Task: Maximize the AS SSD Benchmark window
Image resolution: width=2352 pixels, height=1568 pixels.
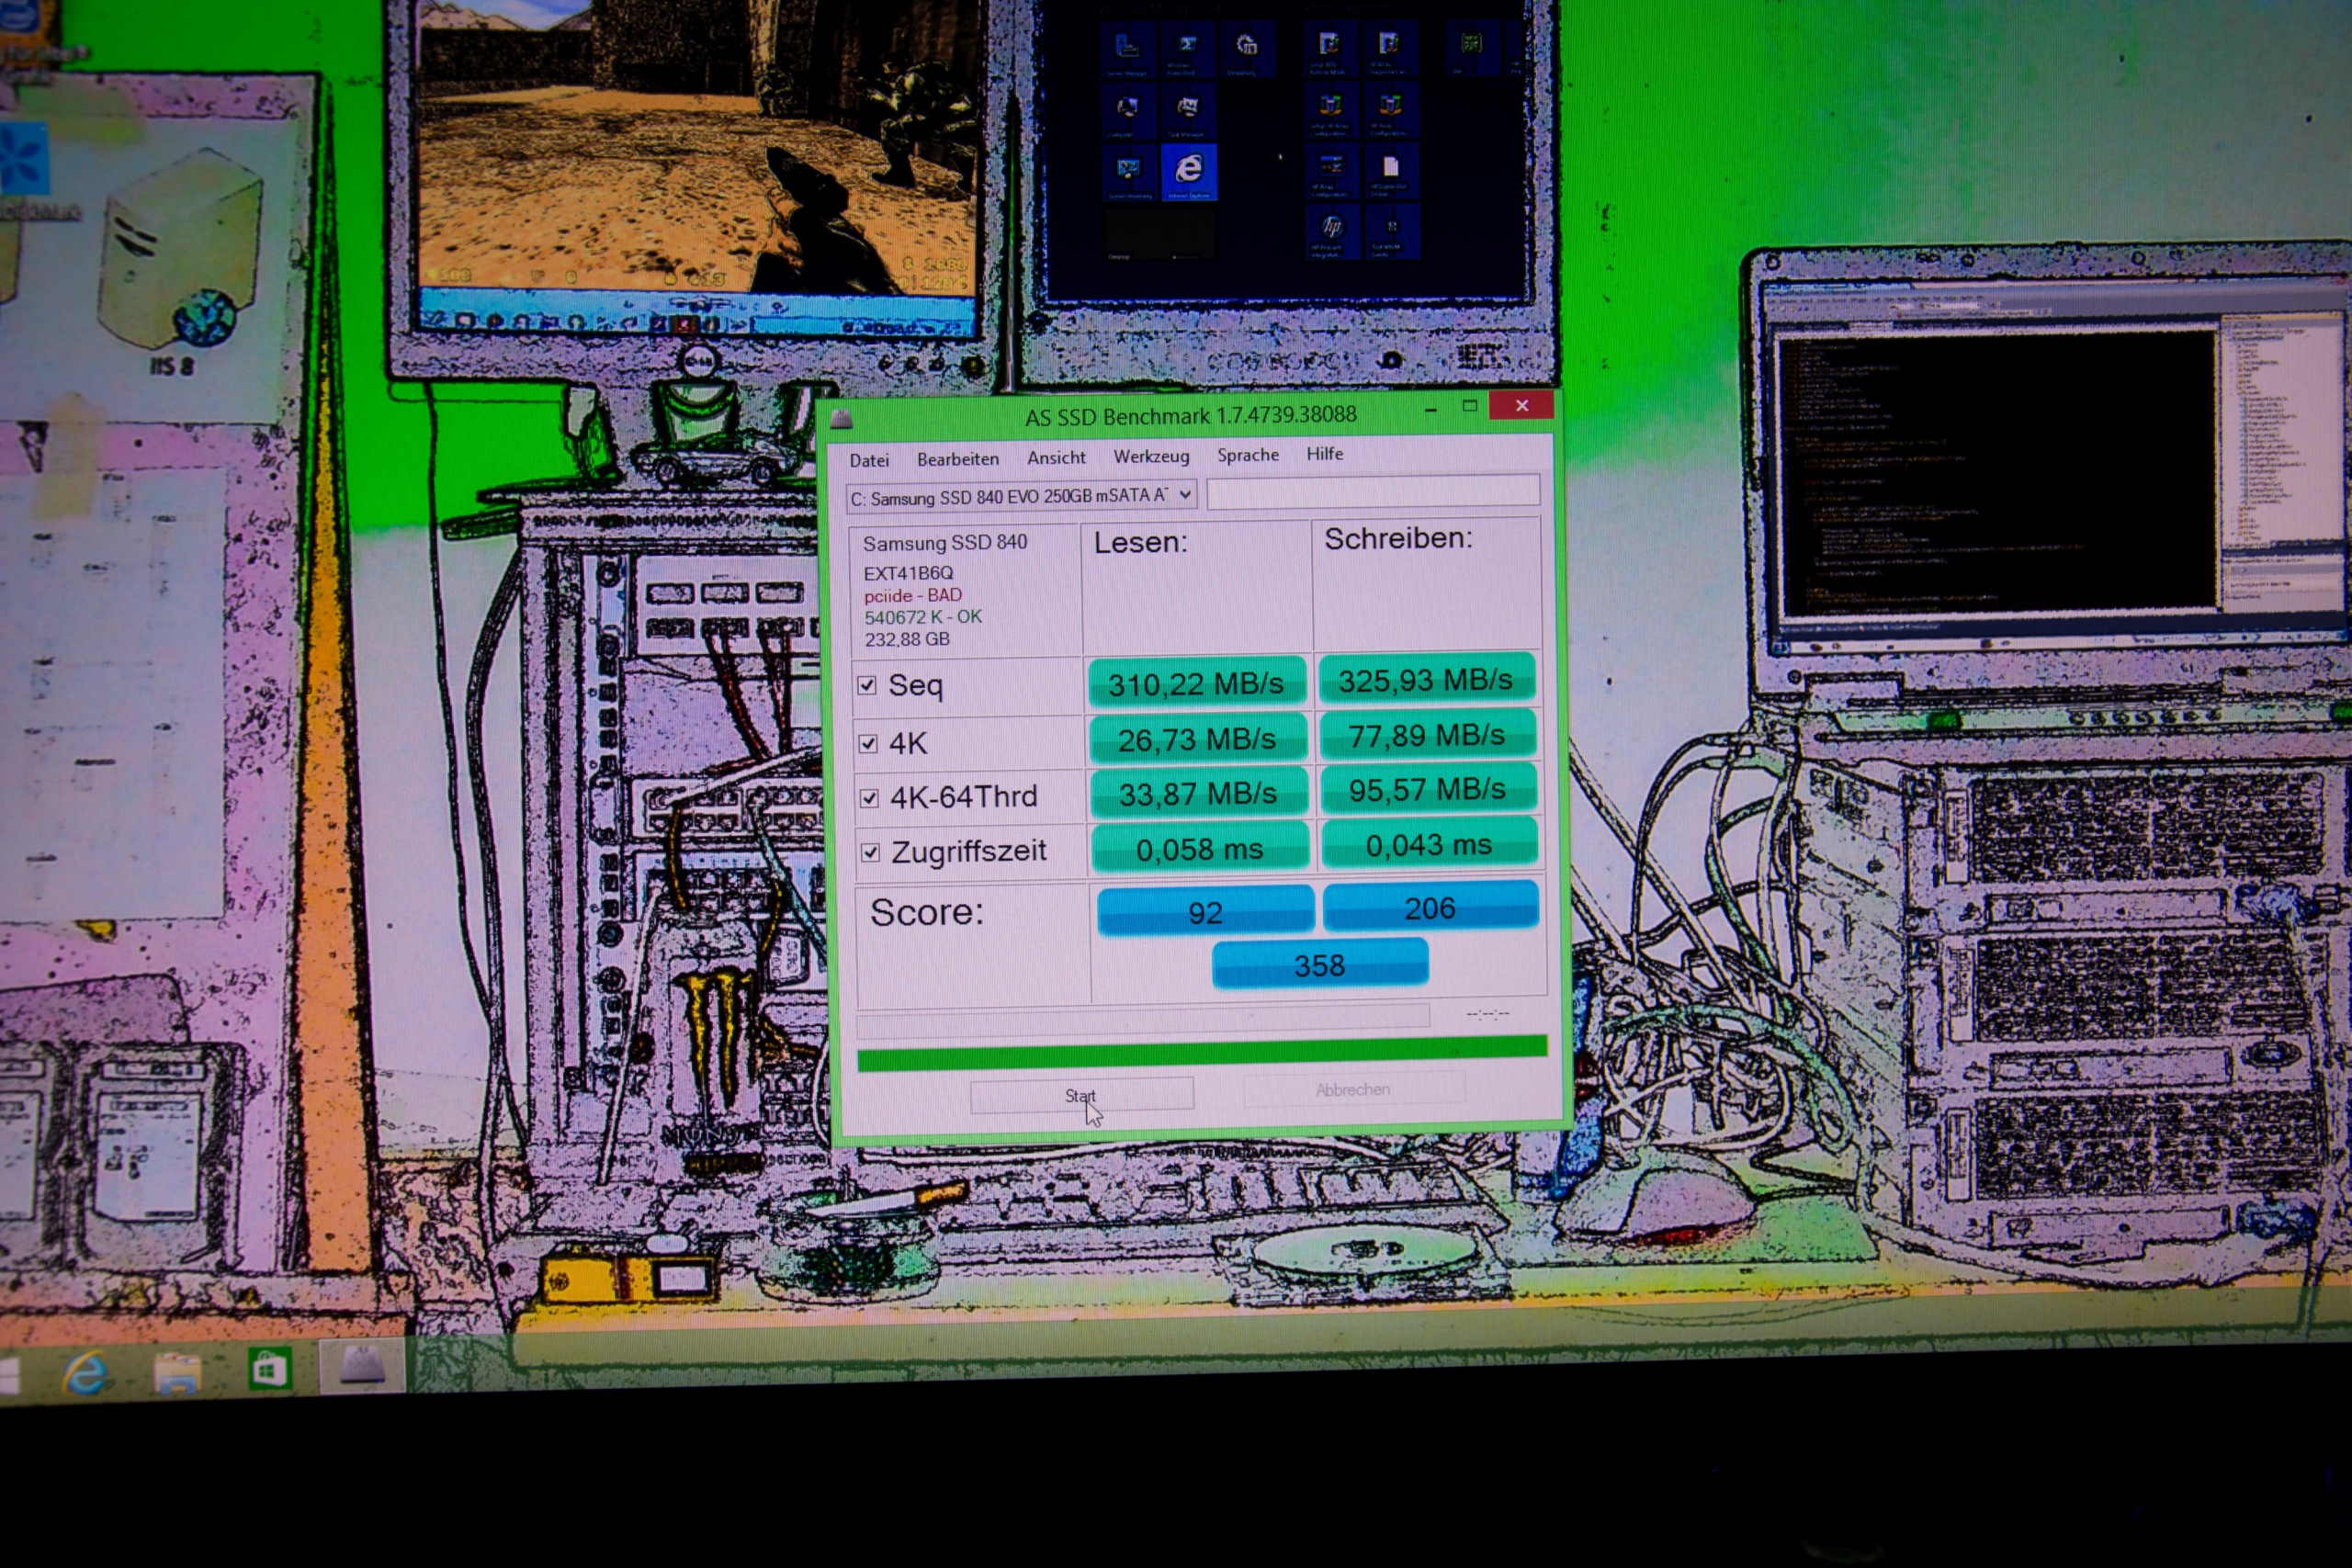Action: [x=1469, y=406]
